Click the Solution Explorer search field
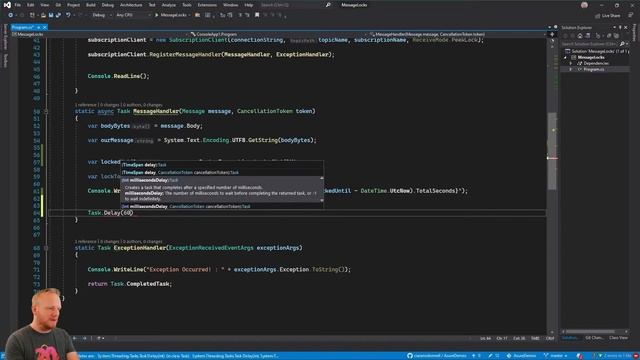Screen dimensions: 640x360 (590, 44)
